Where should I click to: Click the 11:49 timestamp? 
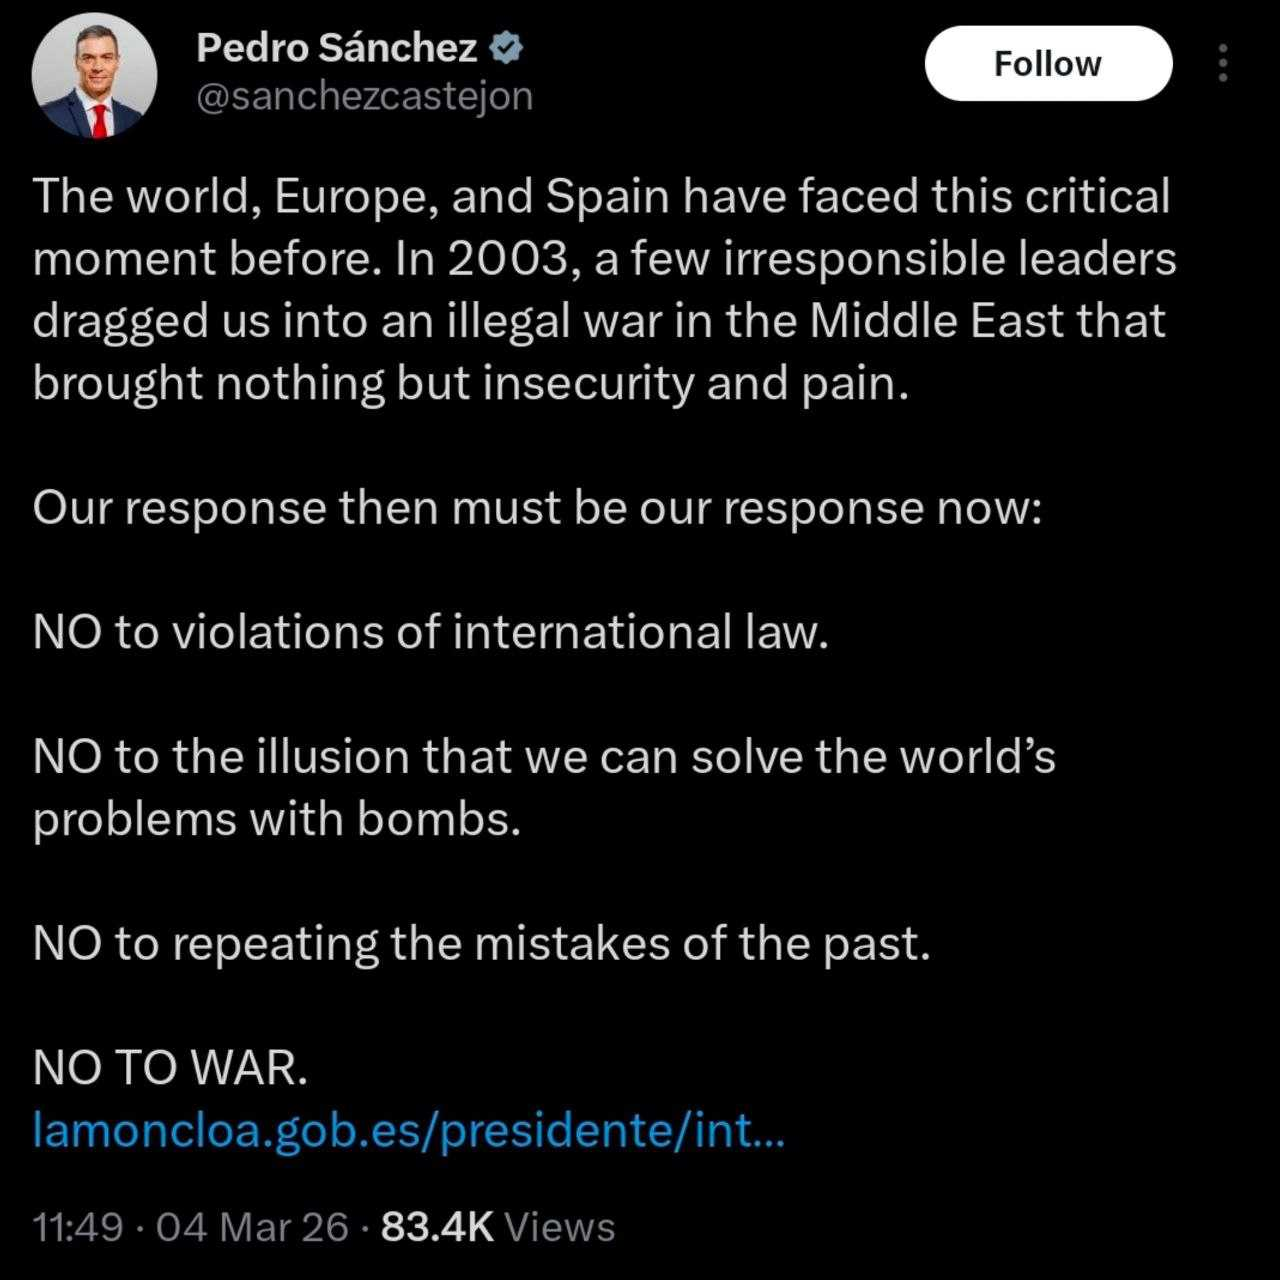tap(77, 1227)
